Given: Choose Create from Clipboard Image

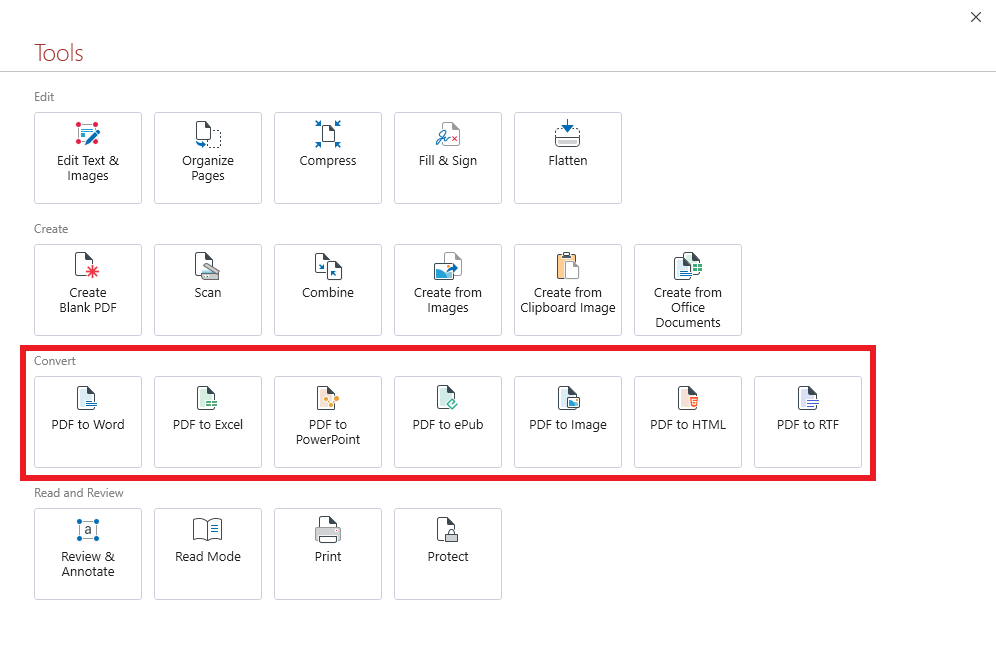Looking at the screenshot, I should tap(568, 290).
